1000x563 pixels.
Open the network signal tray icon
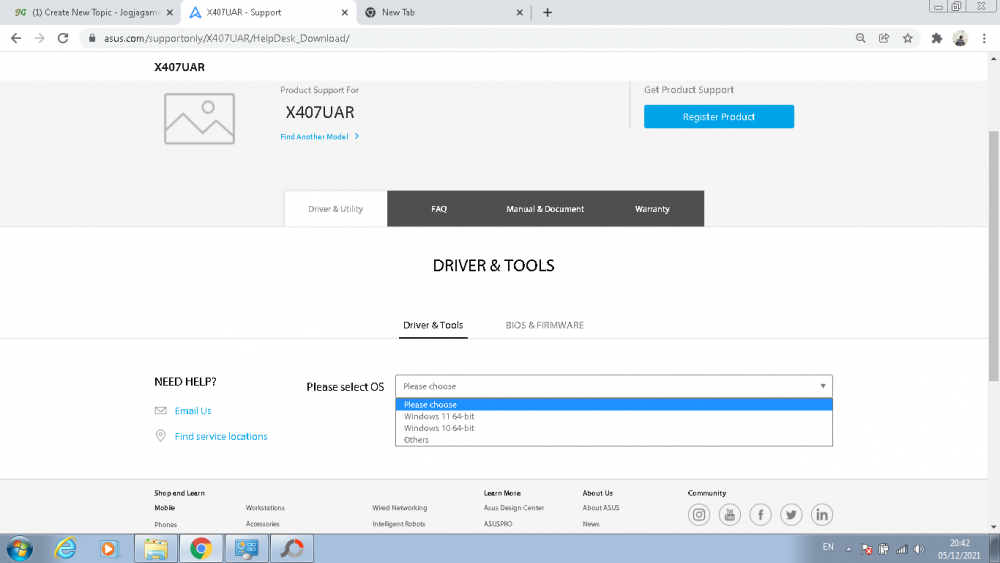point(902,549)
